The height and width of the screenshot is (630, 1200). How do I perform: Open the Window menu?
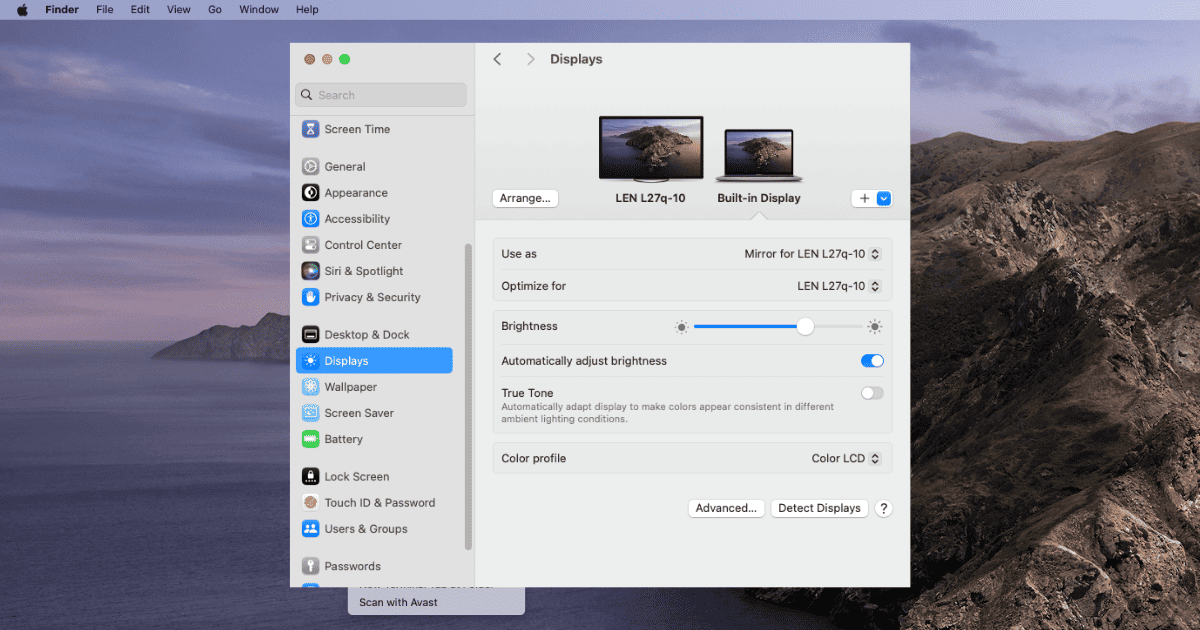click(259, 10)
